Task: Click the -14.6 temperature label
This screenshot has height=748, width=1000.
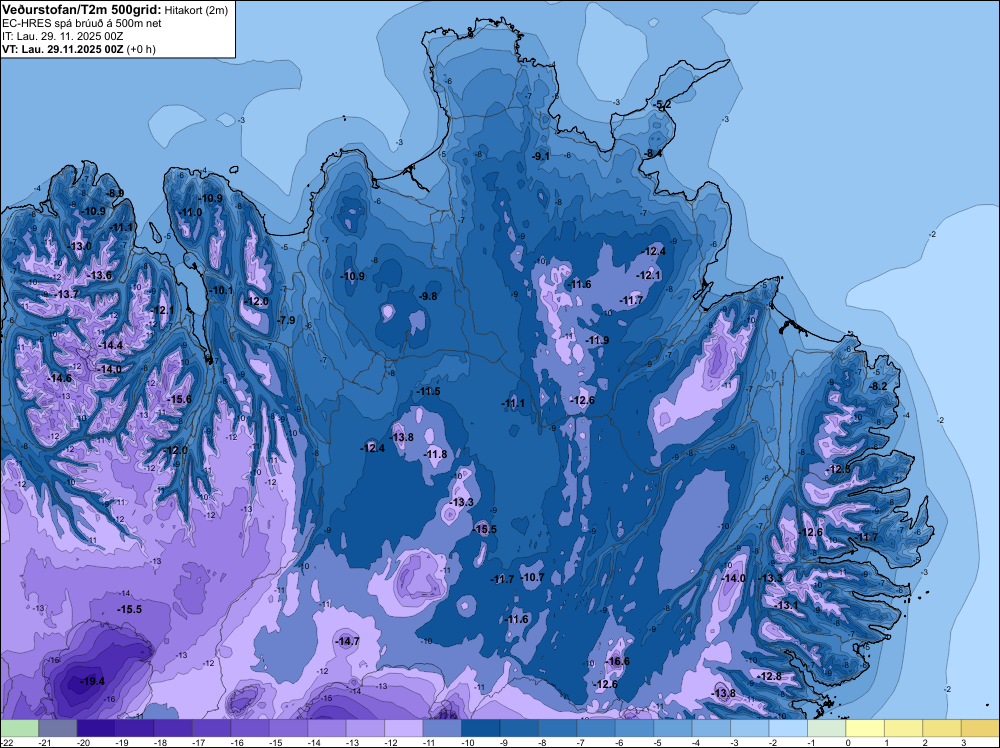Action: point(59,378)
